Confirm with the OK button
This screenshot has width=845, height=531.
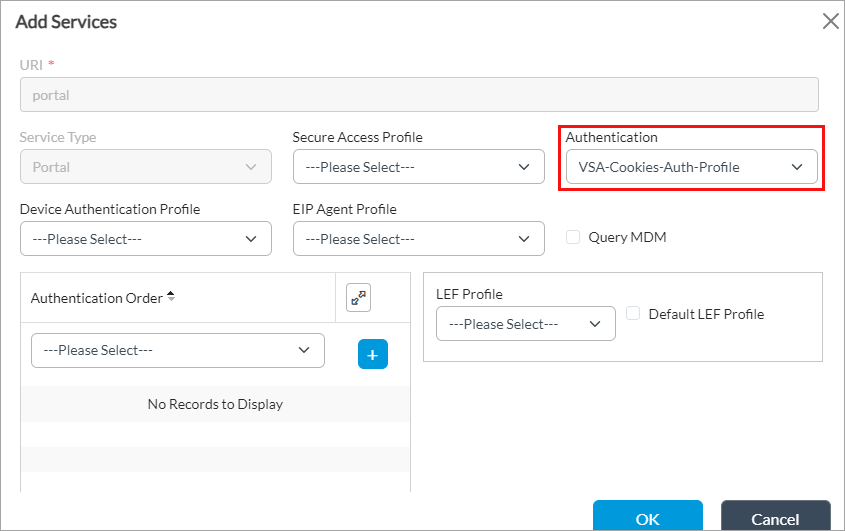pyautogui.click(x=648, y=516)
